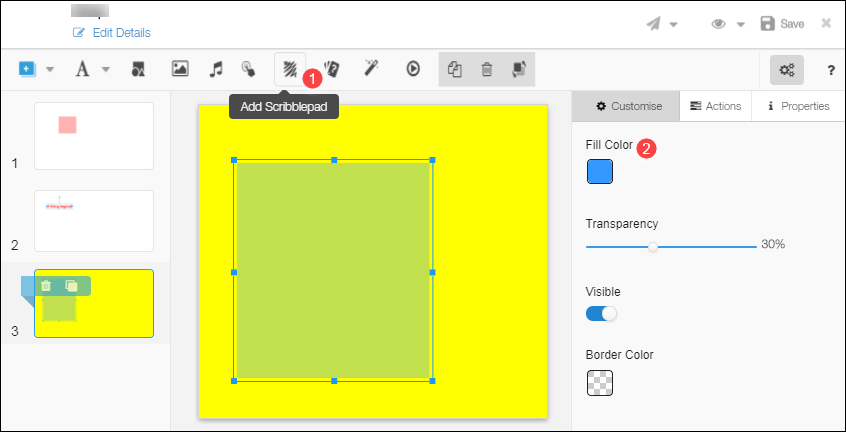Viewport: 846px width, 432px height.
Task: Click the flip cards toolbar icon
Action: [x=333, y=69]
